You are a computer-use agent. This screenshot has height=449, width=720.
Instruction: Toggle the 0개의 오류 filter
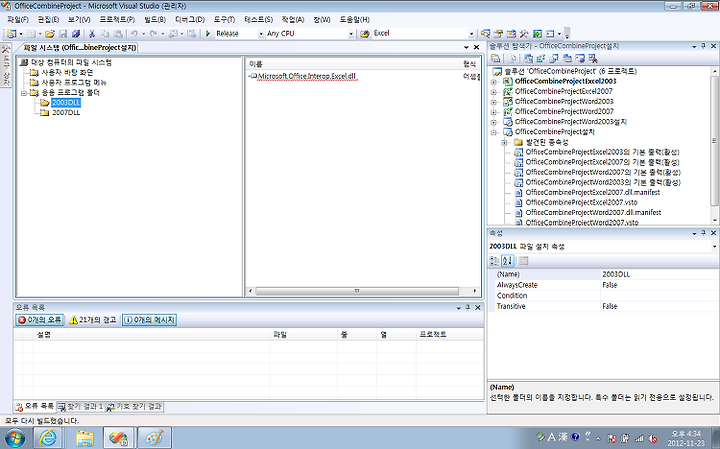point(39,320)
